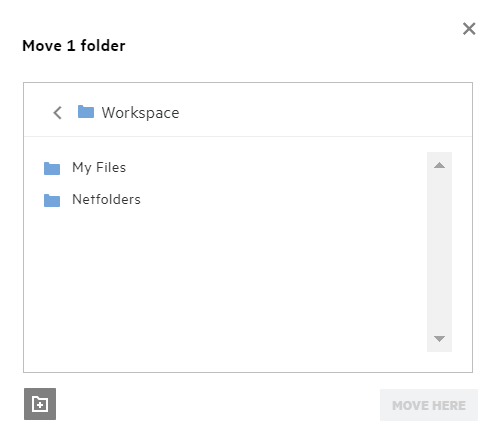
Task: Click blank header area right of Workspace
Action: (323, 113)
